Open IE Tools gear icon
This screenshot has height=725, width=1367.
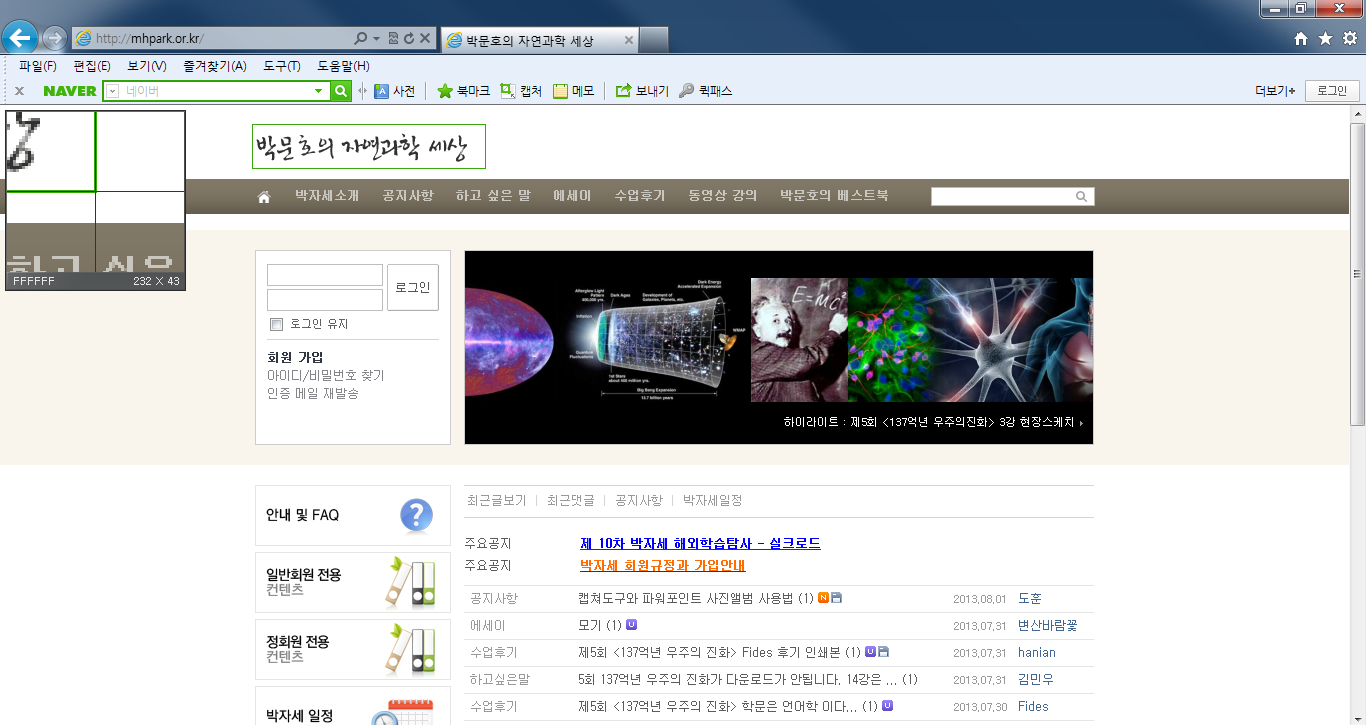click(1349, 39)
